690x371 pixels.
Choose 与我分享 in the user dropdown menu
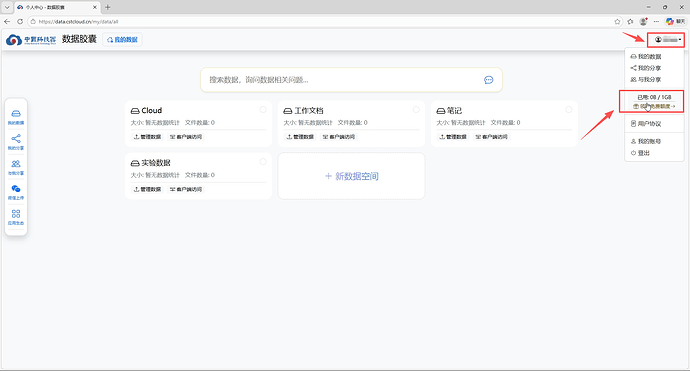click(646, 79)
